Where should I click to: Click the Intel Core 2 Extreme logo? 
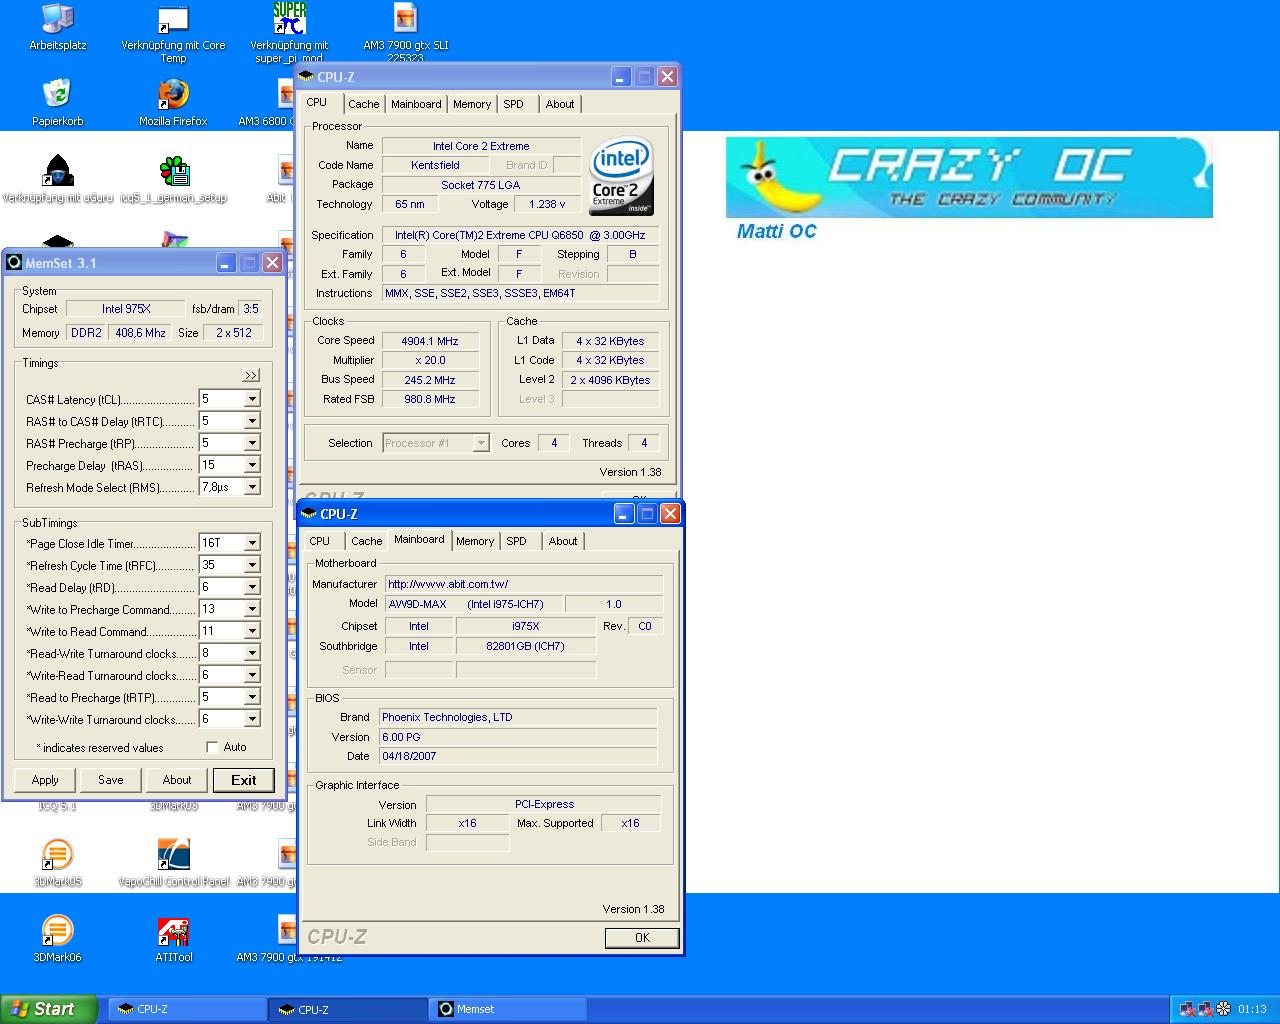click(621, 176)
